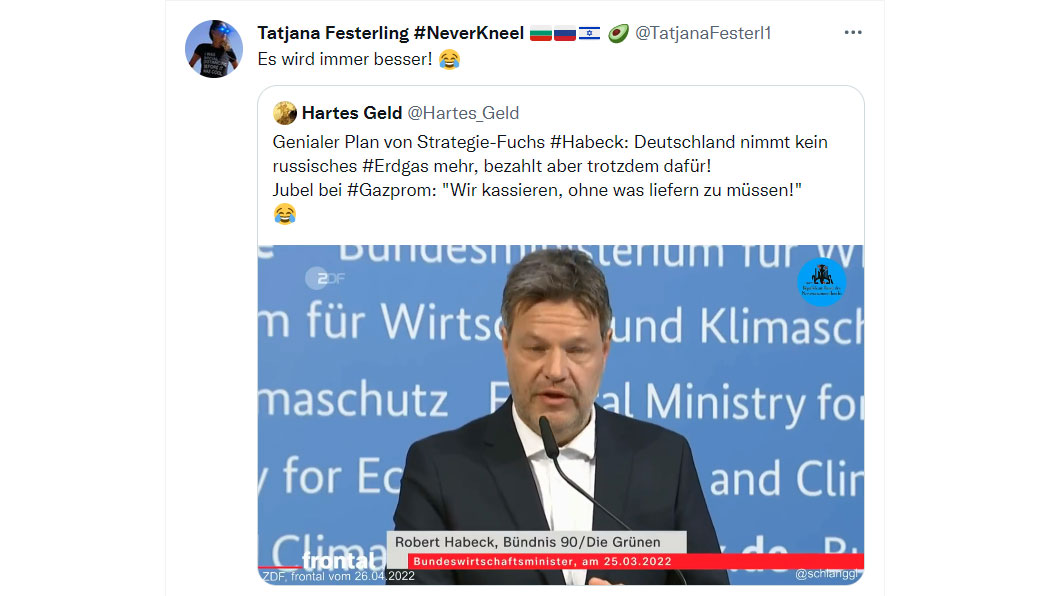Click the Hartes Geld display name
The width and height of the screenshot is (1050, 596).
point(352,113)
